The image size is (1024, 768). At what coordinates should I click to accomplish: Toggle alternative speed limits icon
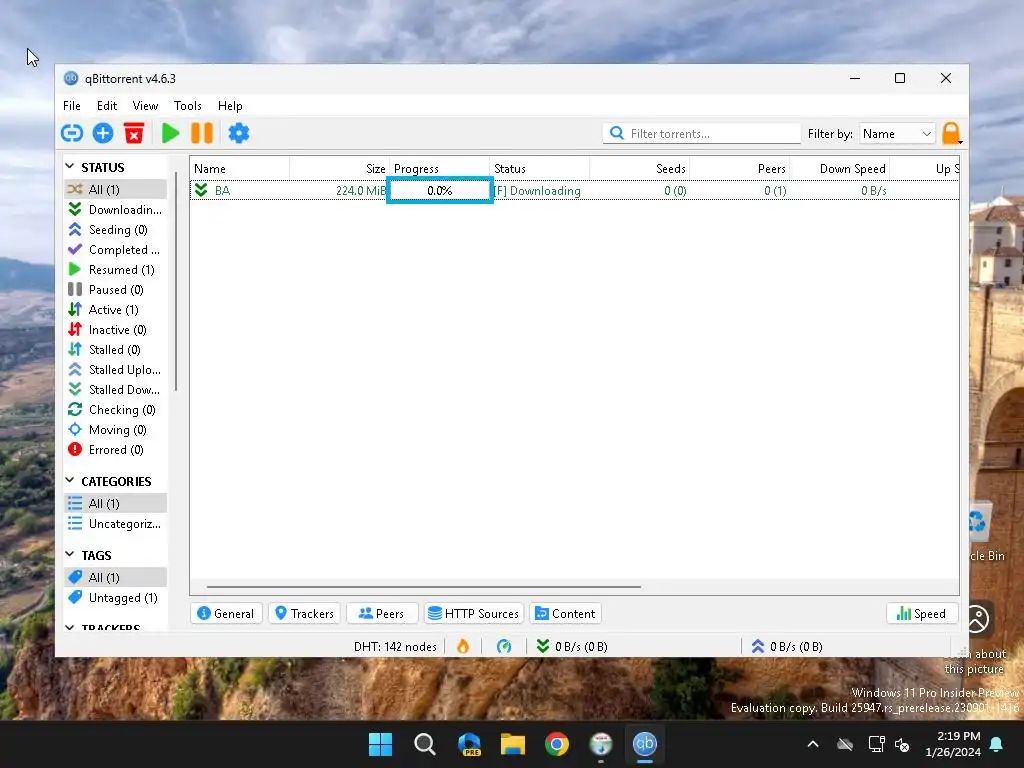pos(504,647)
